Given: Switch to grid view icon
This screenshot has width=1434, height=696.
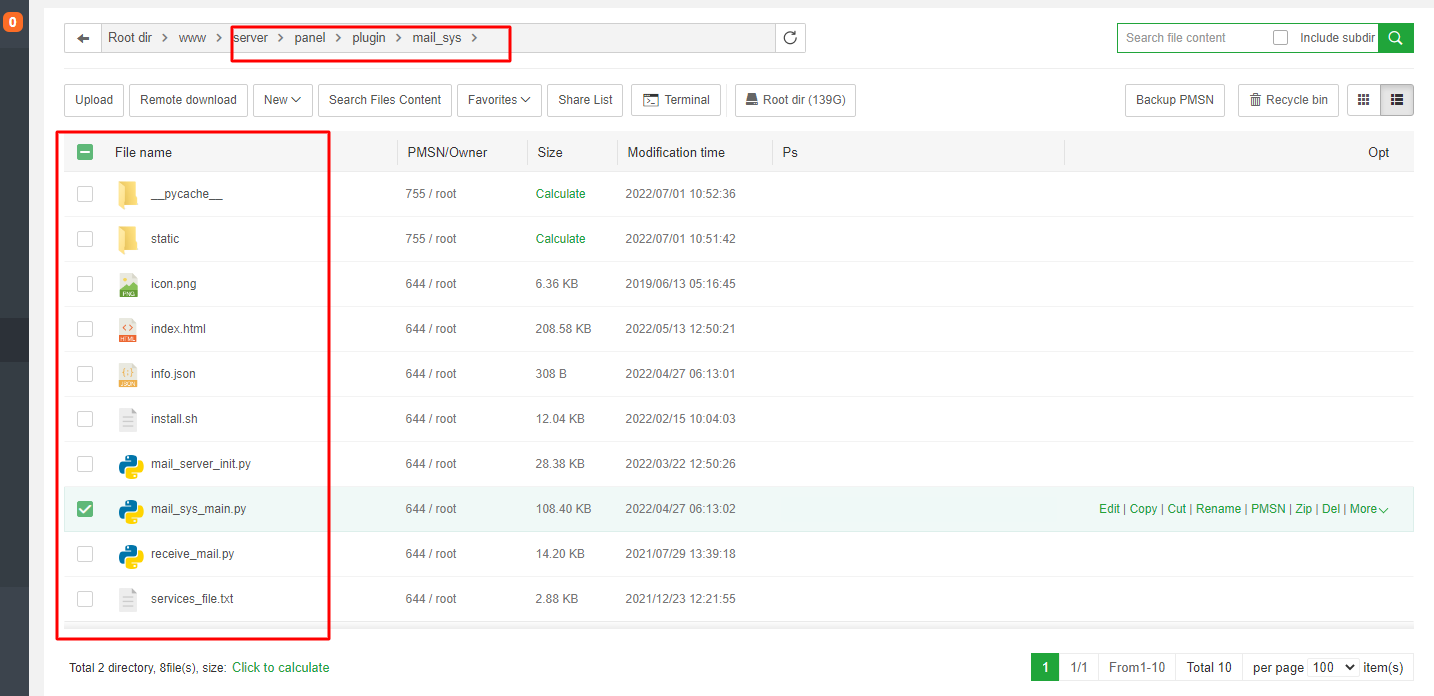Looking at the screenshot, I should click(1363, 100).
